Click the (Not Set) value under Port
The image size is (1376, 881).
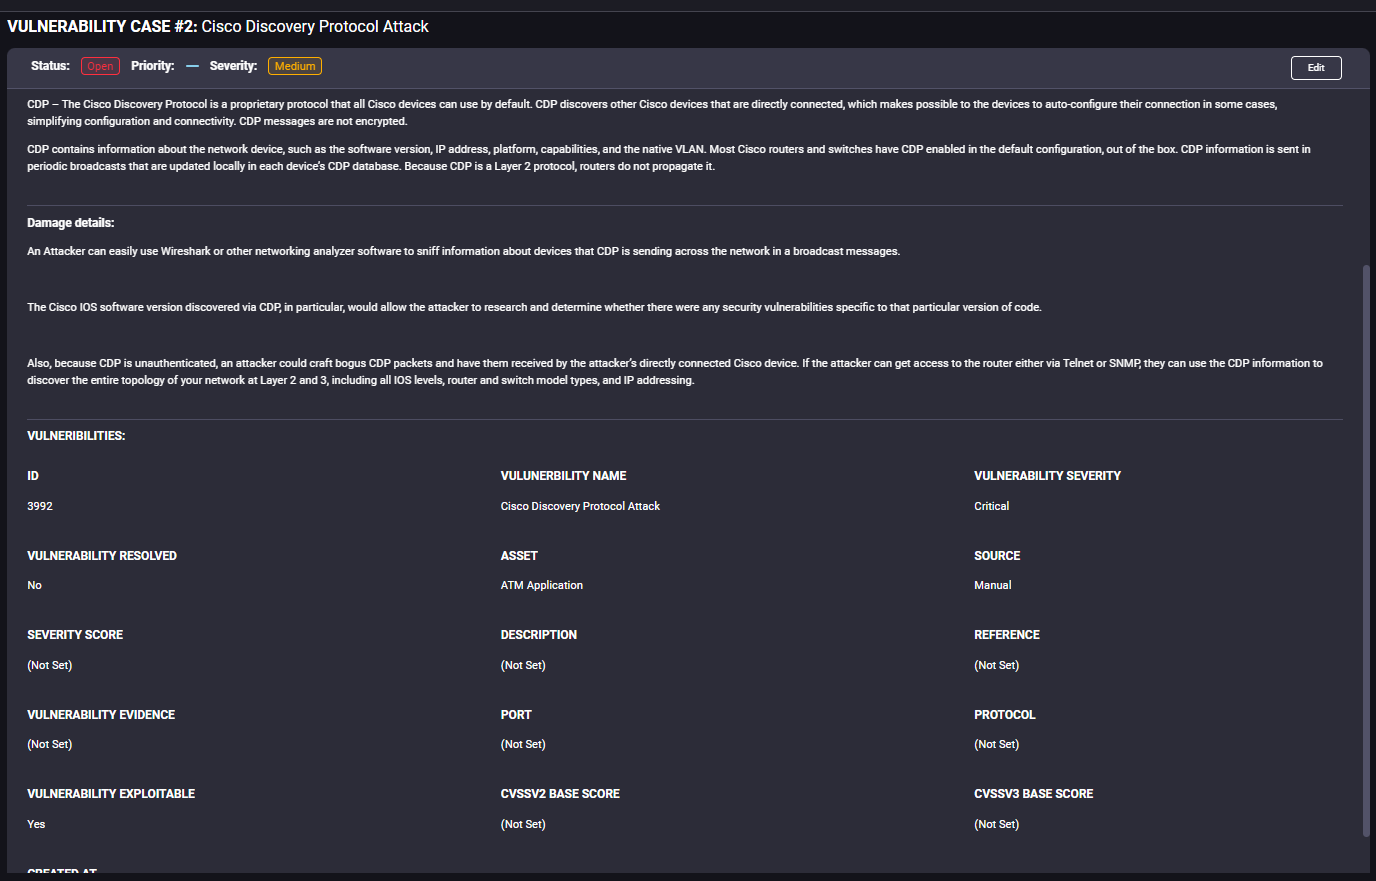click(x=523, y=744)
